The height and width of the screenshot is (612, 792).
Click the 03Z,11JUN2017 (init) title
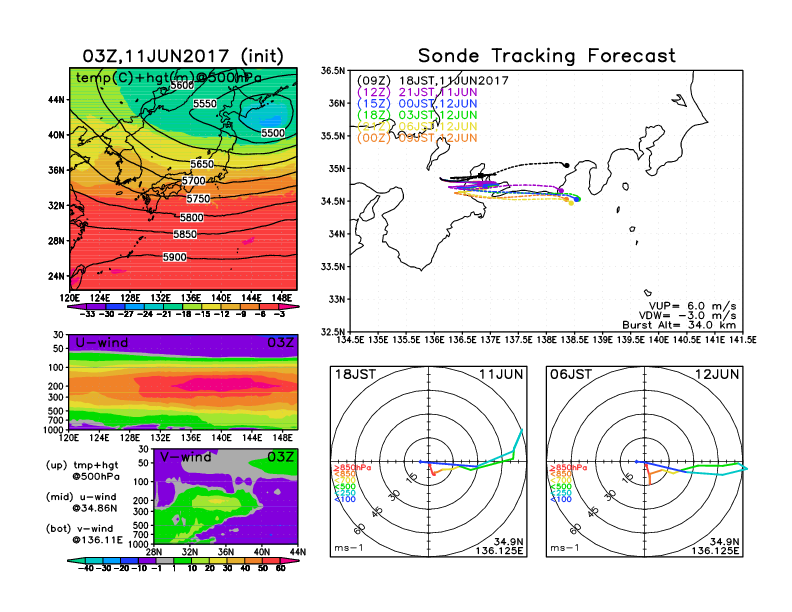184,54
